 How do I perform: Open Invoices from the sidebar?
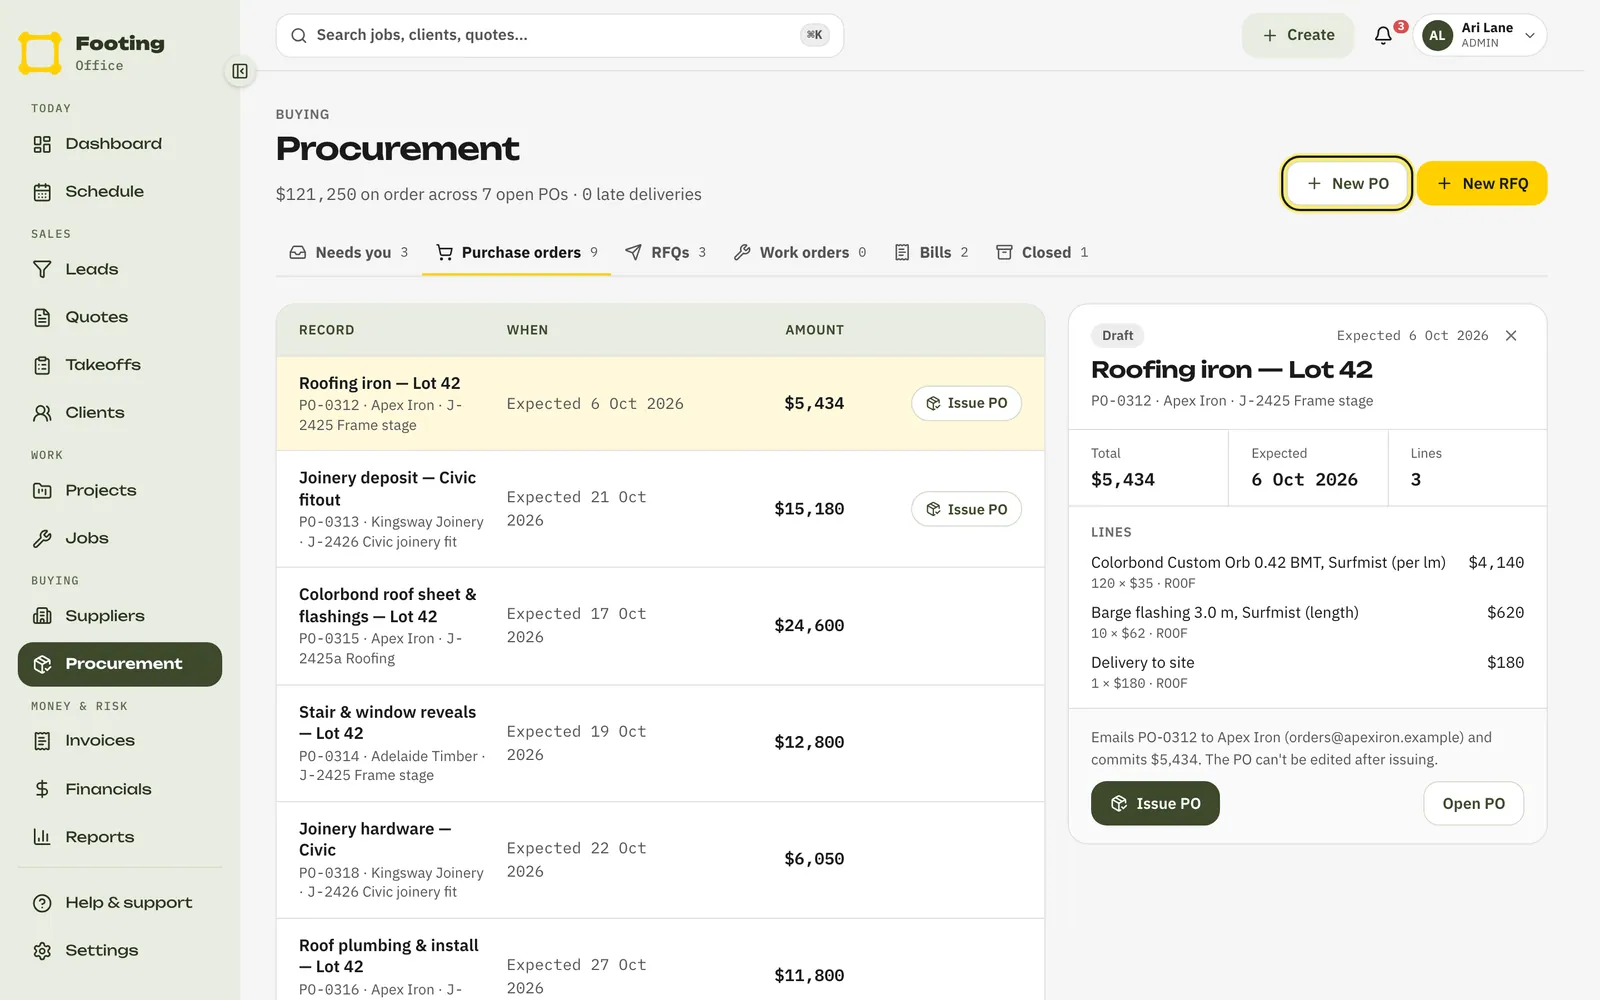point(120,741)
